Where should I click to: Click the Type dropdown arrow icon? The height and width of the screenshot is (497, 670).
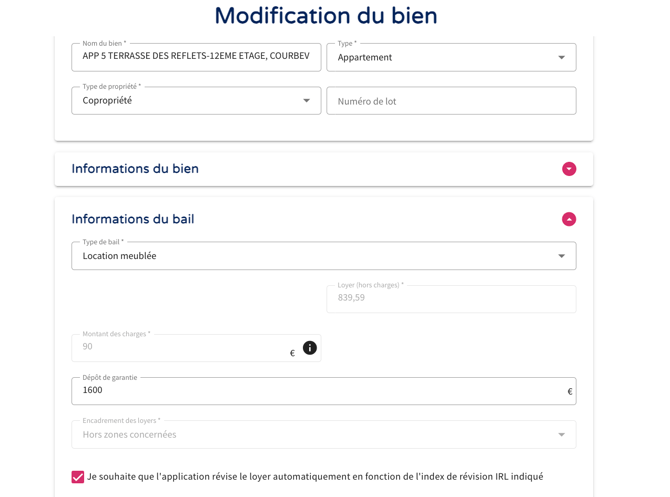561,58
